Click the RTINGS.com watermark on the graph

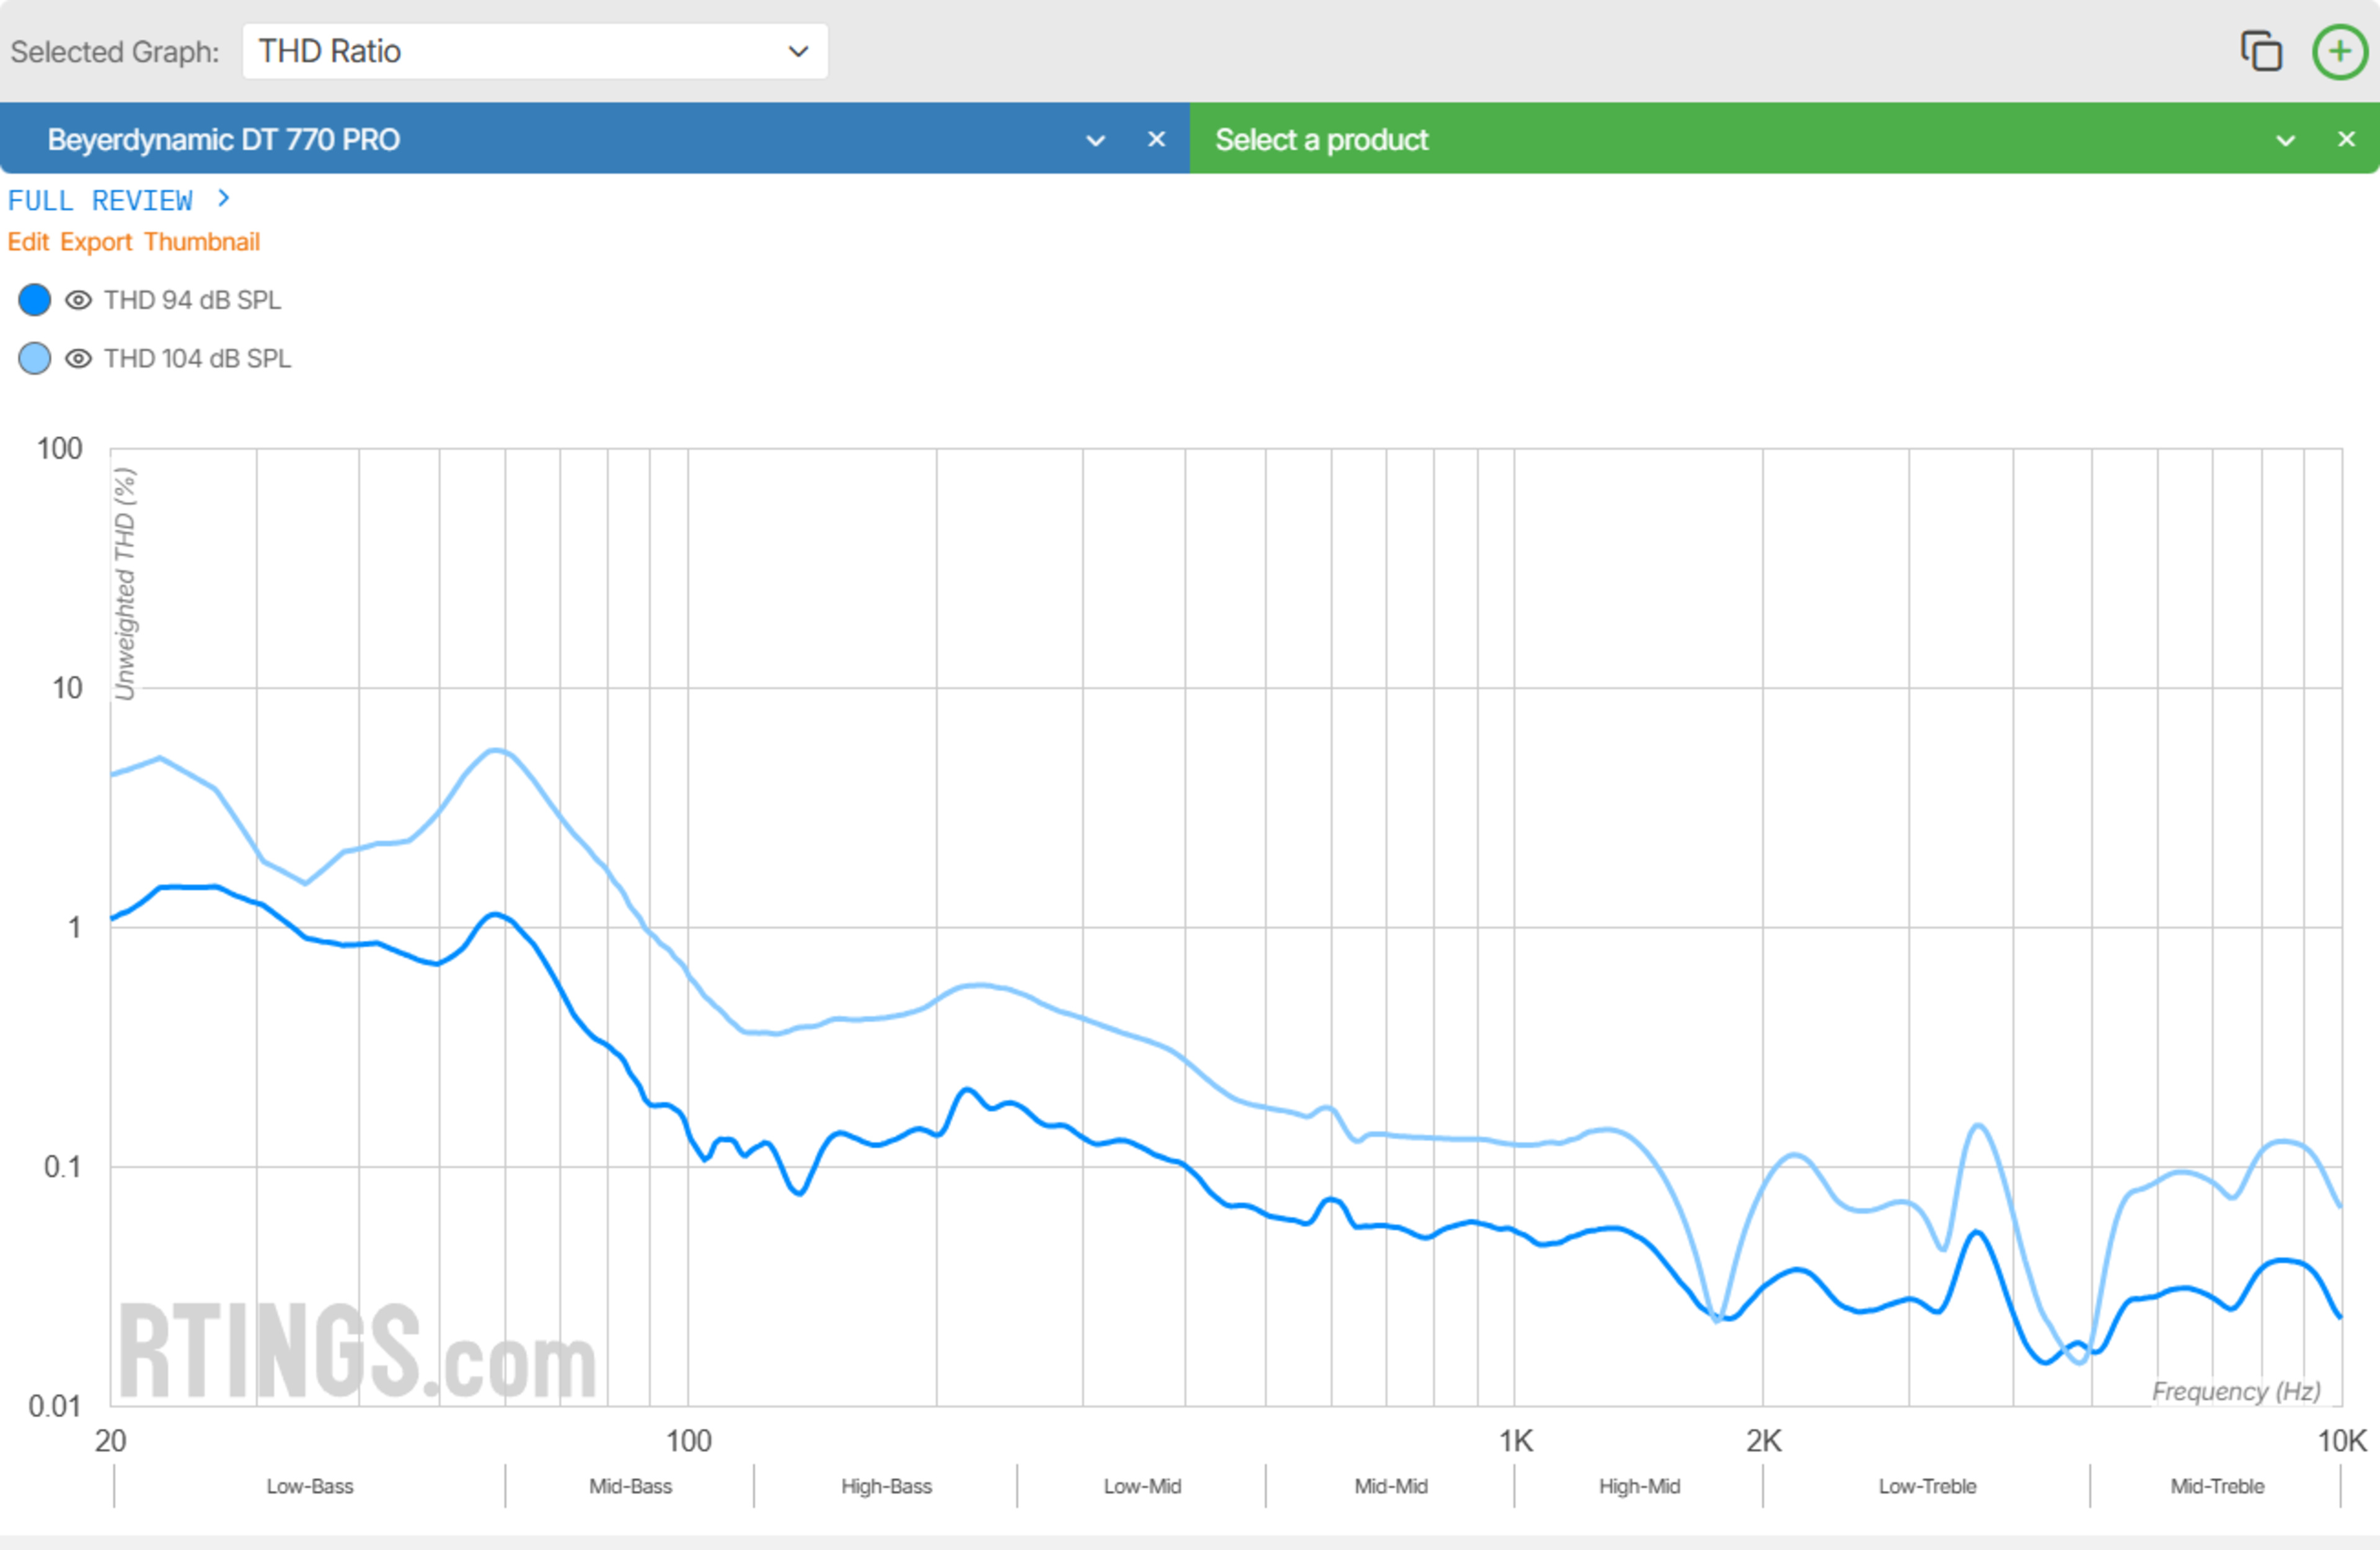[x=357, y=1351]
